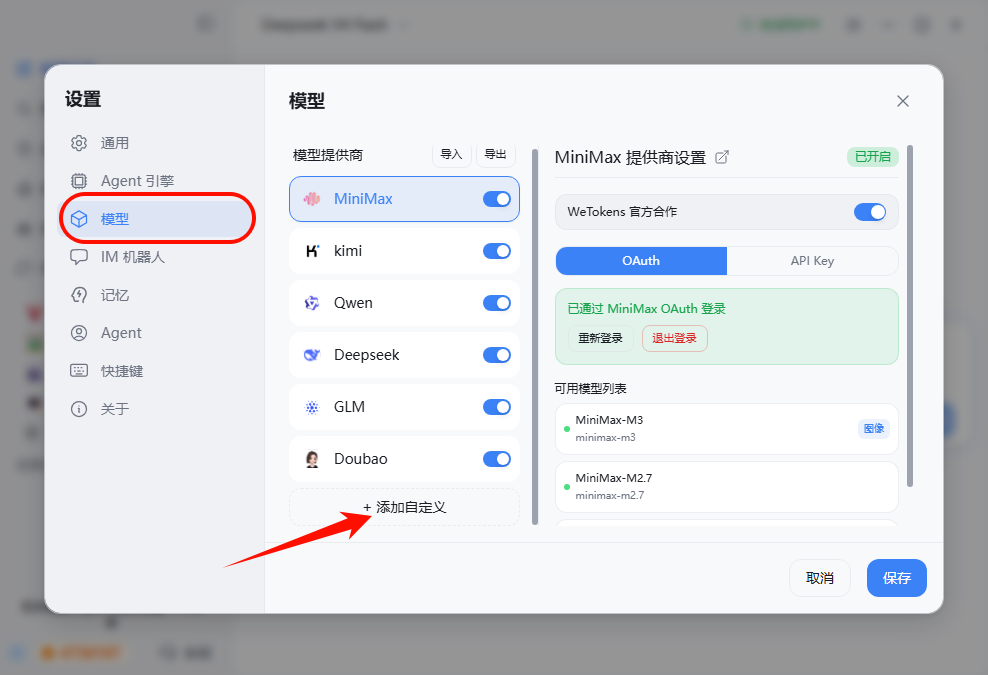Open the 通用 settings section
Screen dimensions: 988x675
pyautogui.click(x=156, y=143)
